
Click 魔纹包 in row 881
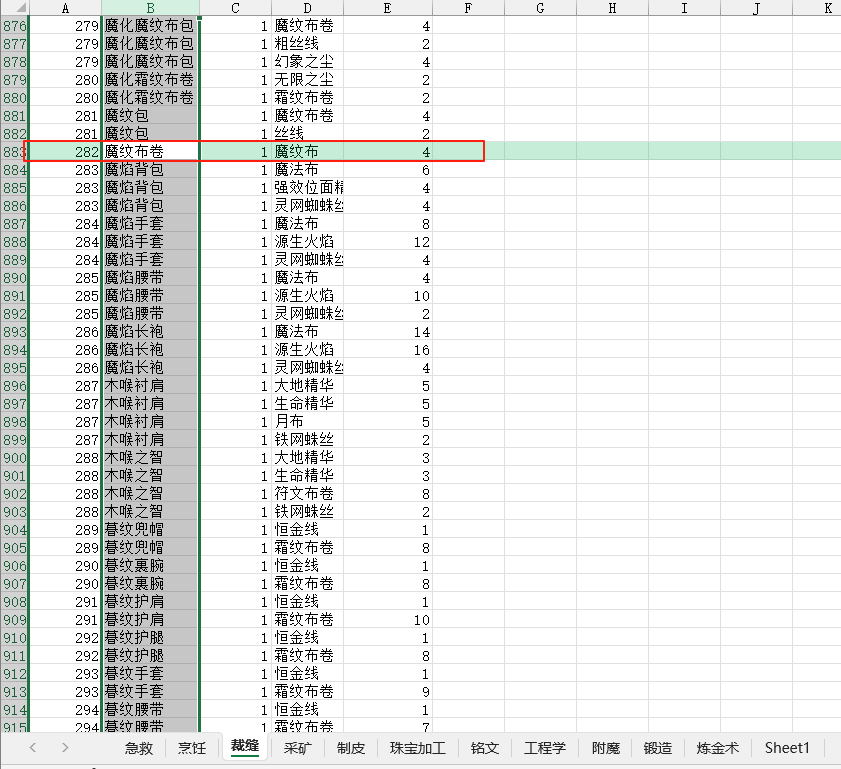(150, 116)
